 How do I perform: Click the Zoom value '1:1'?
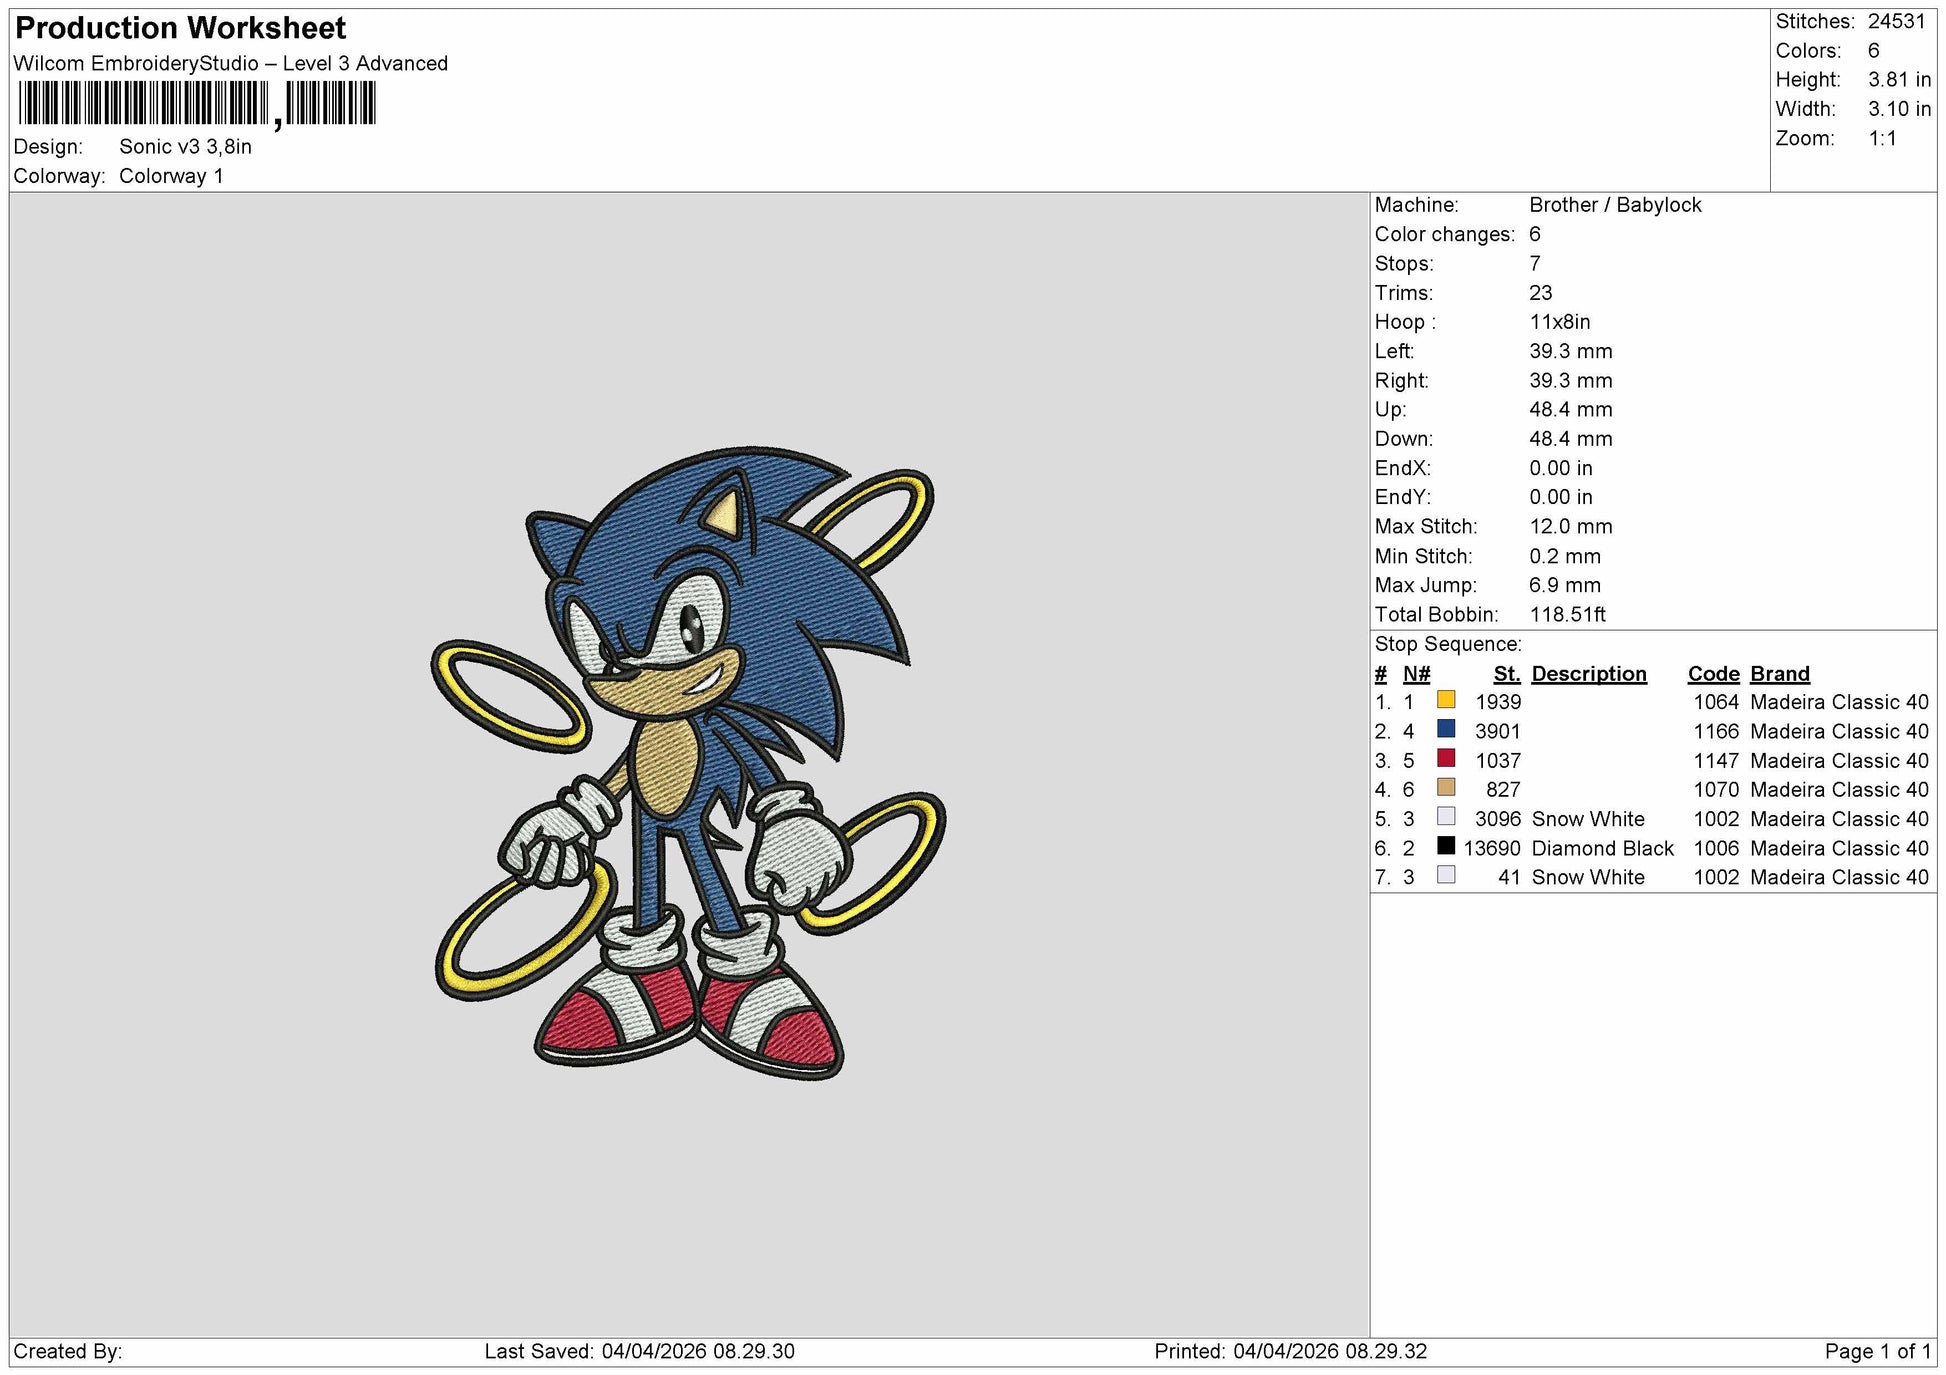[1883, 139]
